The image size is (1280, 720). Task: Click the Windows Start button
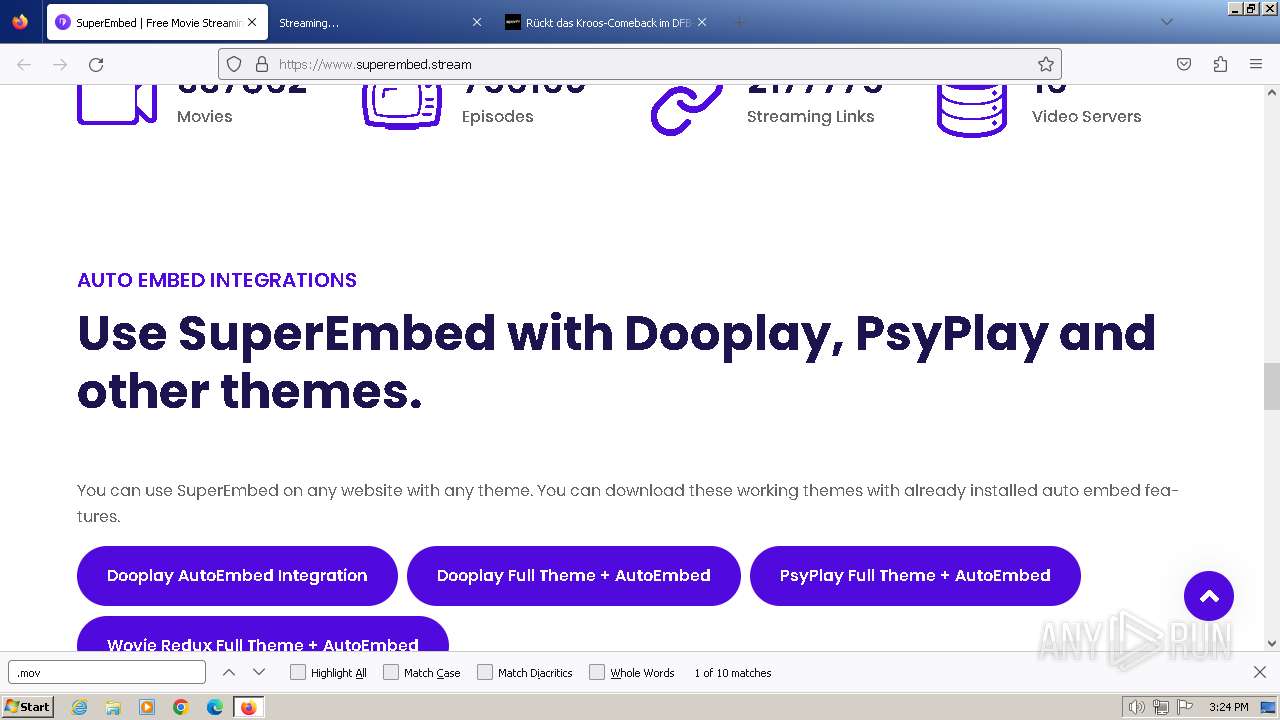[27, 707]
